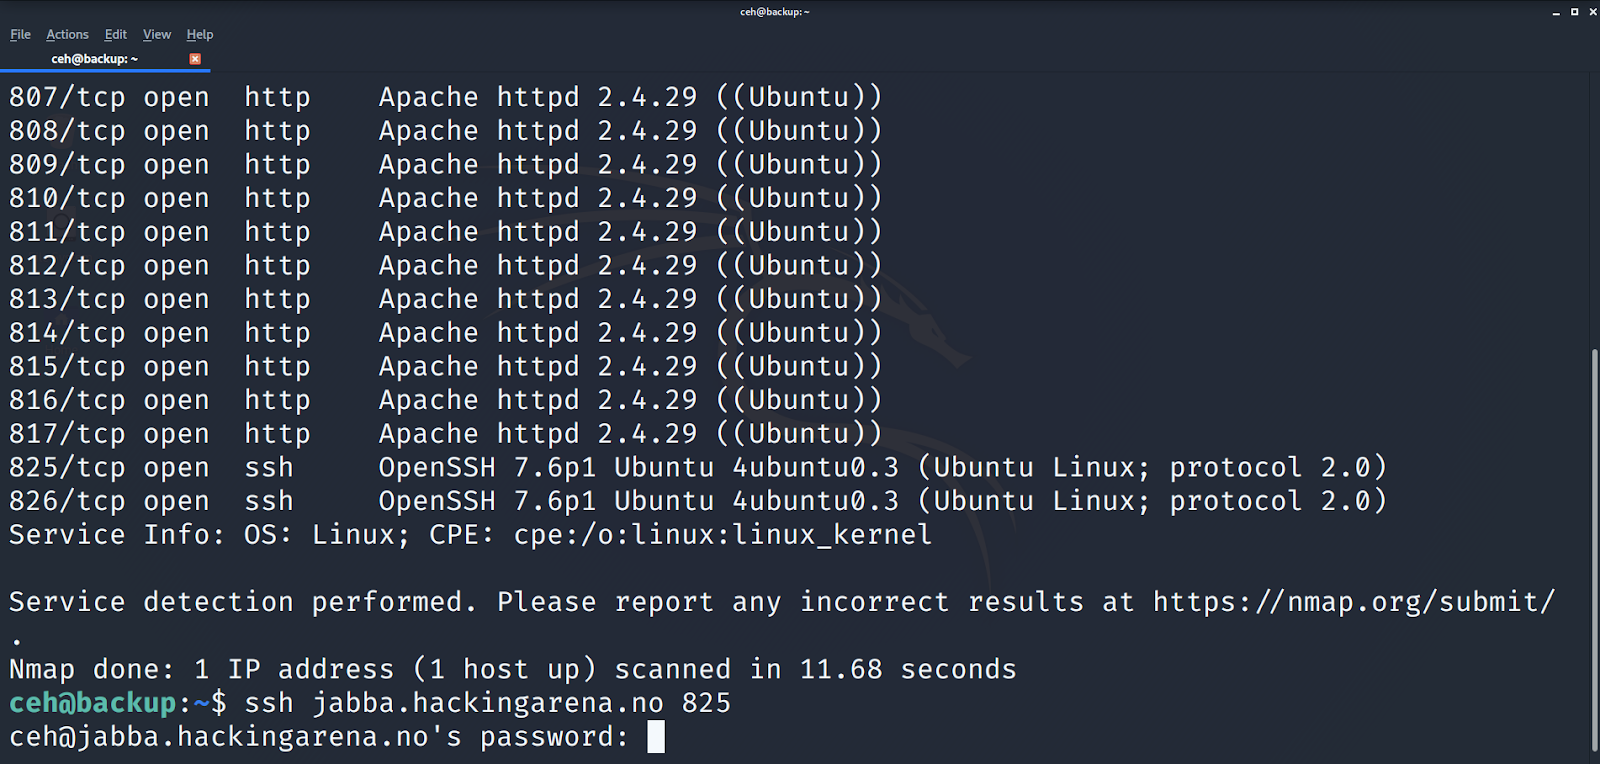1600x764 pixels.
Task: Open the File menu
Action: coord(20,34)
